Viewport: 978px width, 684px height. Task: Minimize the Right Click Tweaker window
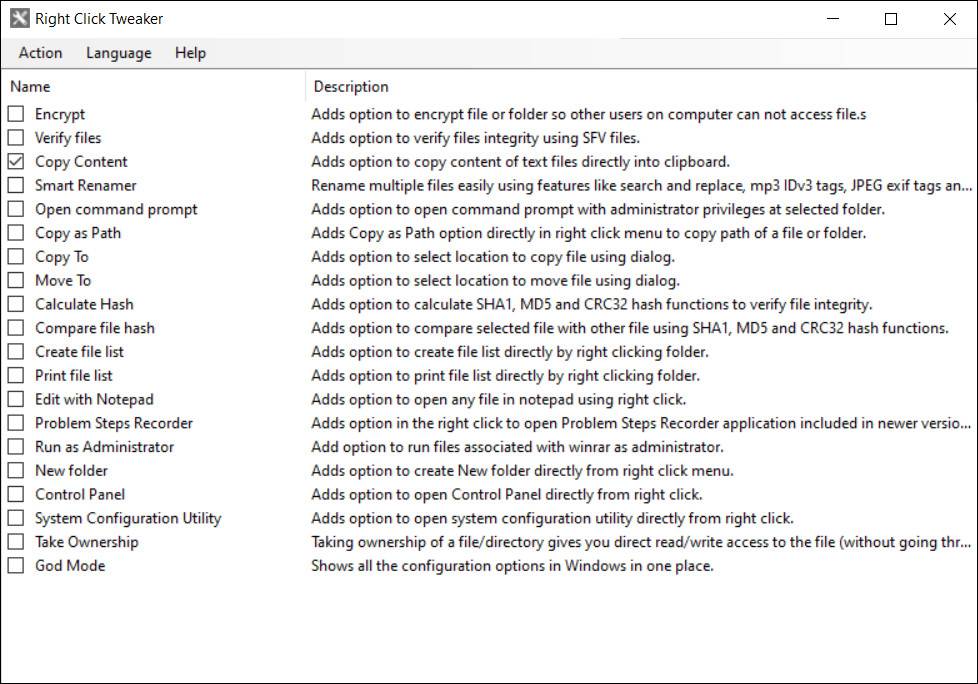(833, 19)
